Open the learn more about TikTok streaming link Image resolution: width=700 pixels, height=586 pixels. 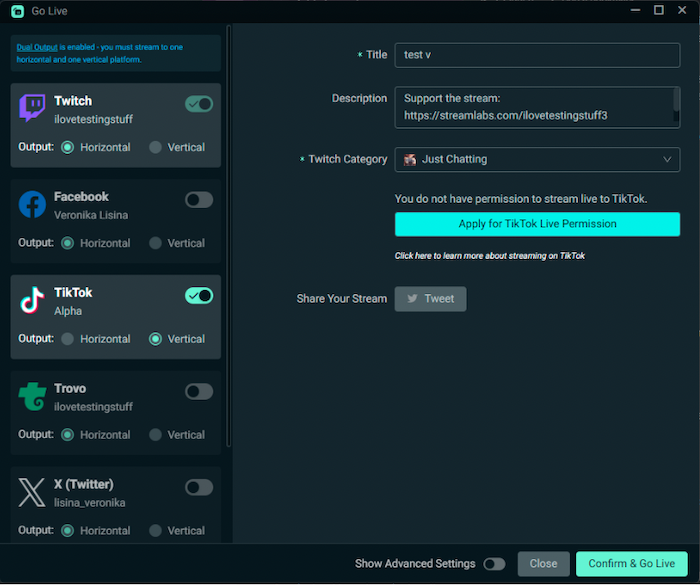490,256
